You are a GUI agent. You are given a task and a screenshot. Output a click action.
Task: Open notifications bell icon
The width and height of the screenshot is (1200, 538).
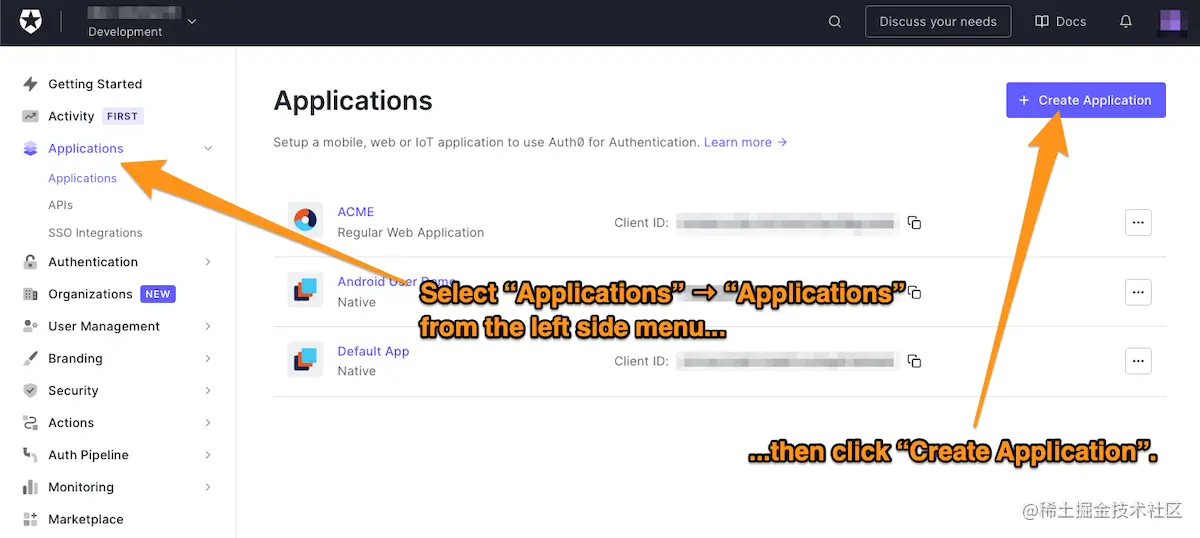pyautogui.click(x=1126, y=21)
